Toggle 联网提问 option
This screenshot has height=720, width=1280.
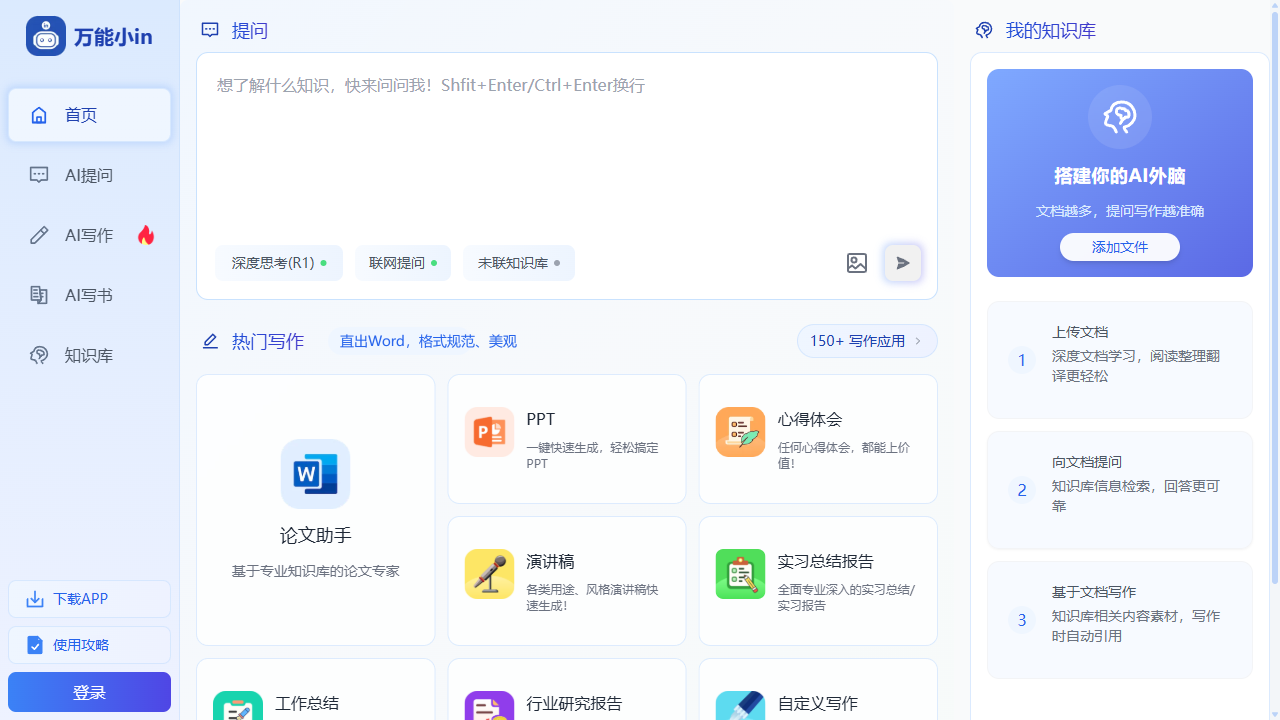click(403, 263)
